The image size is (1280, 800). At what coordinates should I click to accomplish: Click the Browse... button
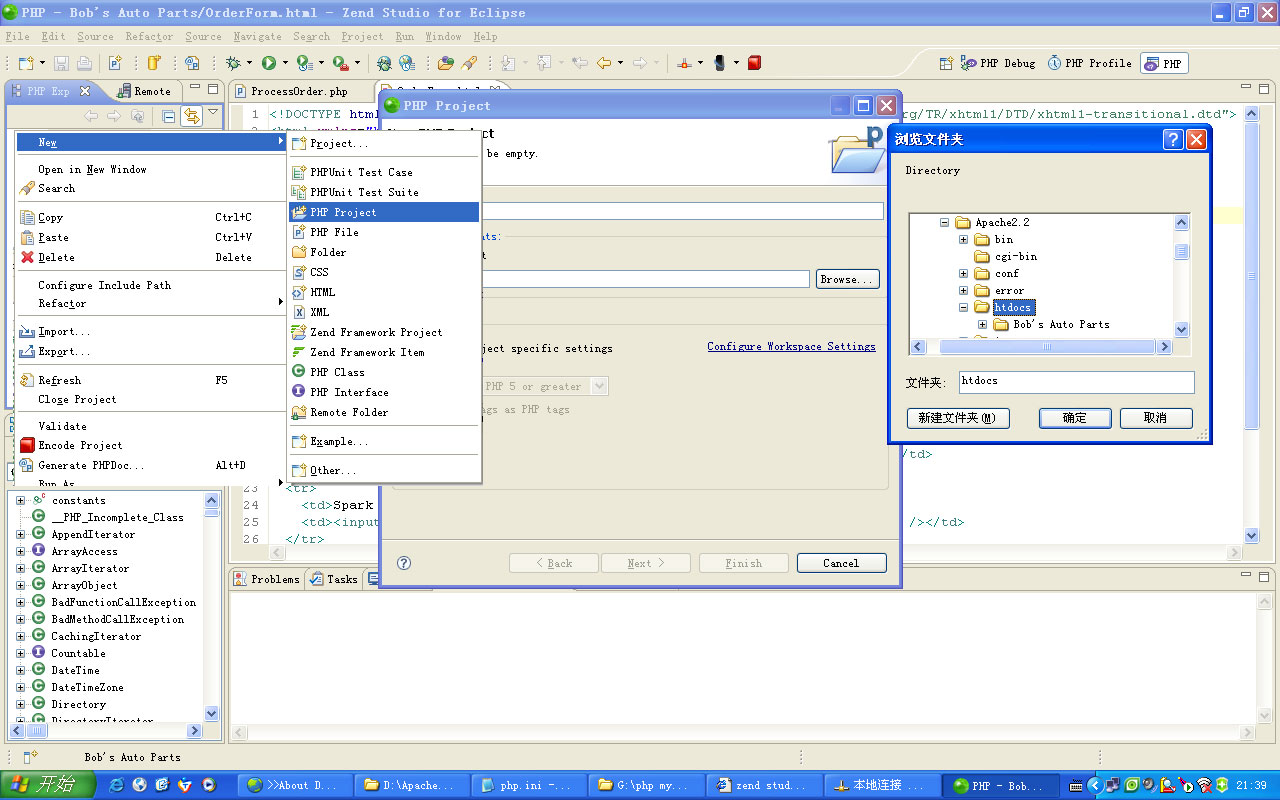[x=848, y=280]
